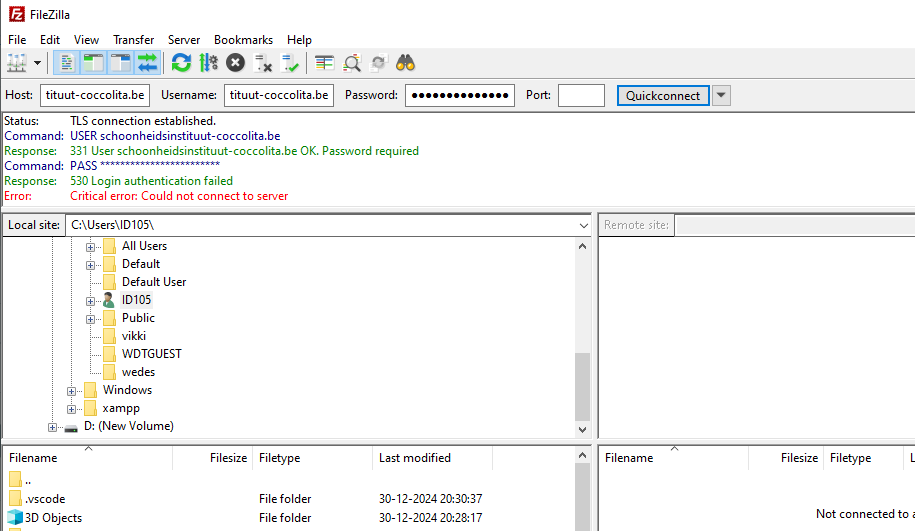Search for files with binoculars icon
This screenshot has height=531, width=915.
tap(405, 62)
